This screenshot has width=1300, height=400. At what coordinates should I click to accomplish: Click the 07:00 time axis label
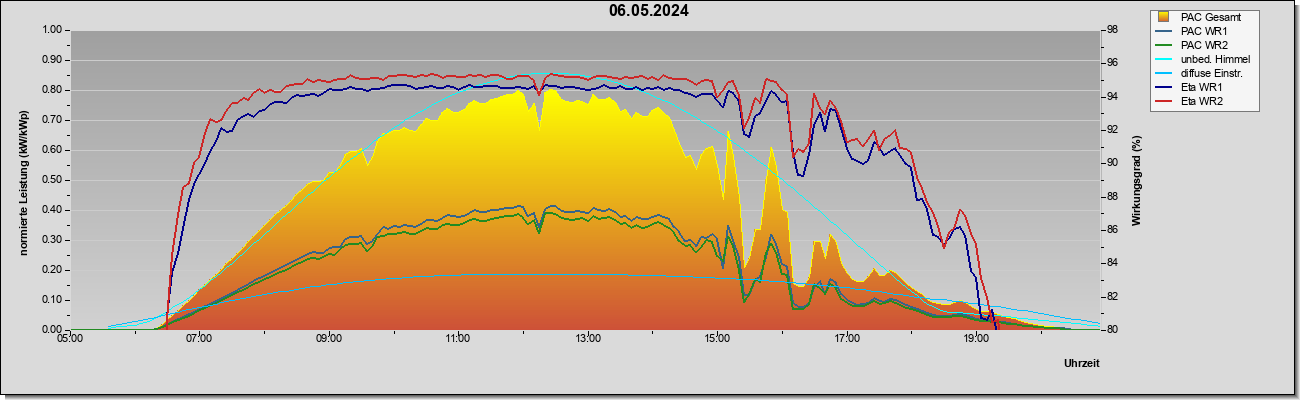pos(199,338)
